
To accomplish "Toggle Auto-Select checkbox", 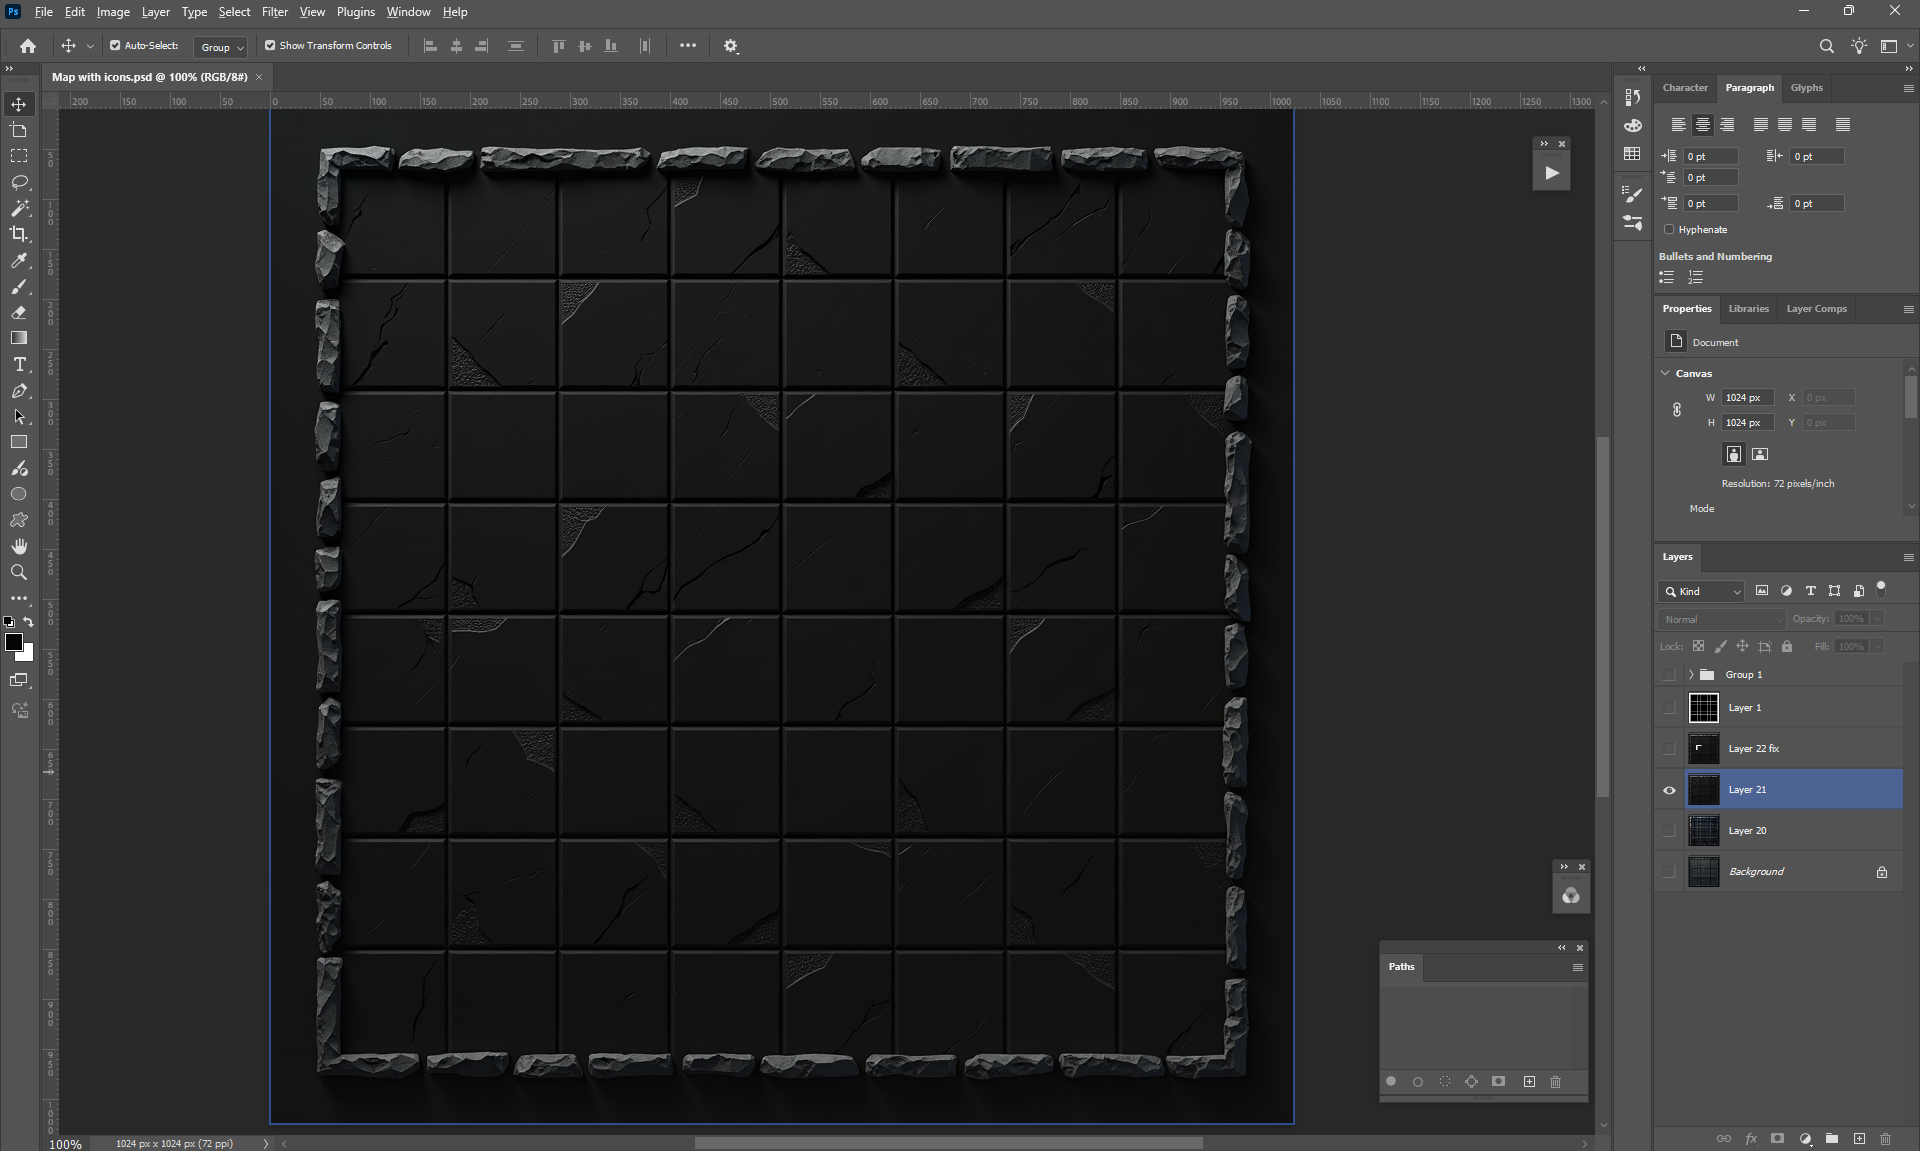I will 115,46.
